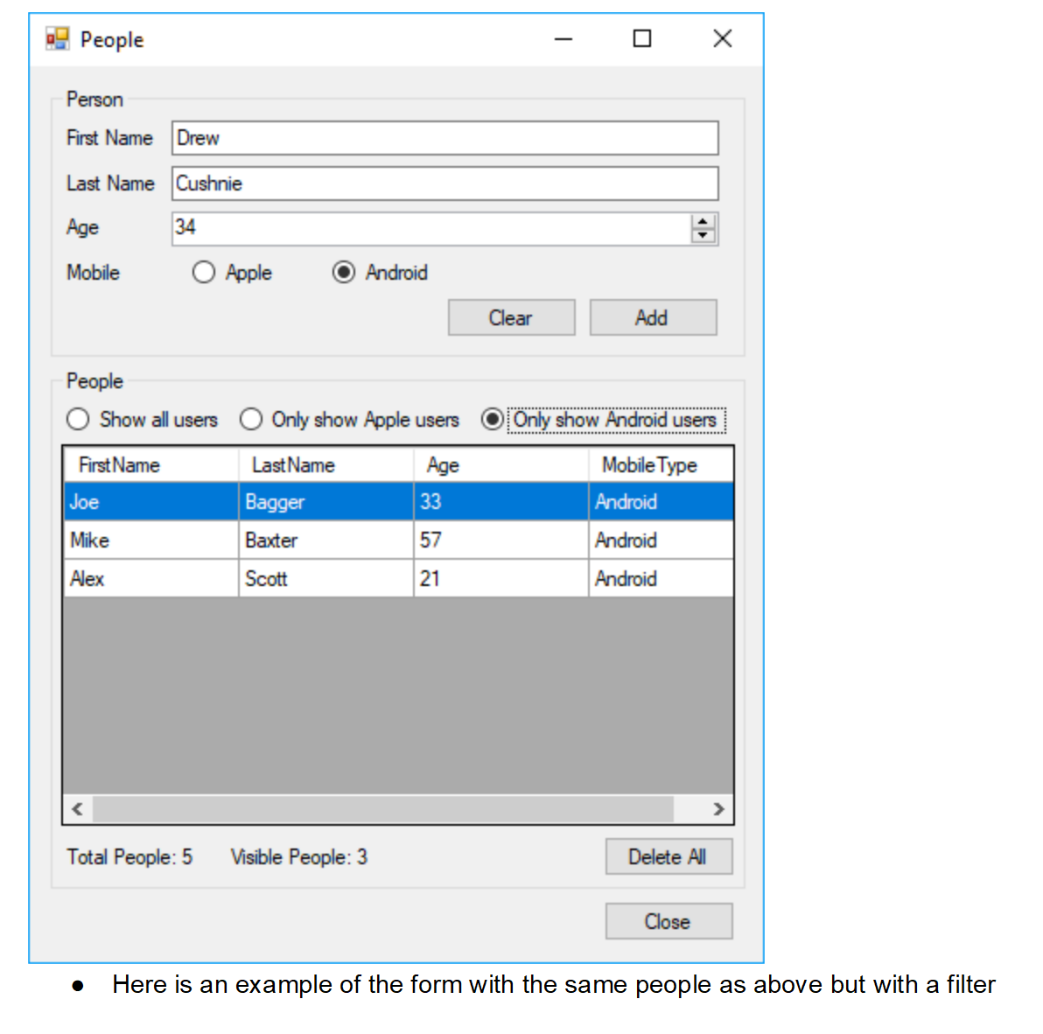Image resolution: width=1043 pixels, height=1034 pixels.
Task: Click the Add button
Action: tap(652, 317)
